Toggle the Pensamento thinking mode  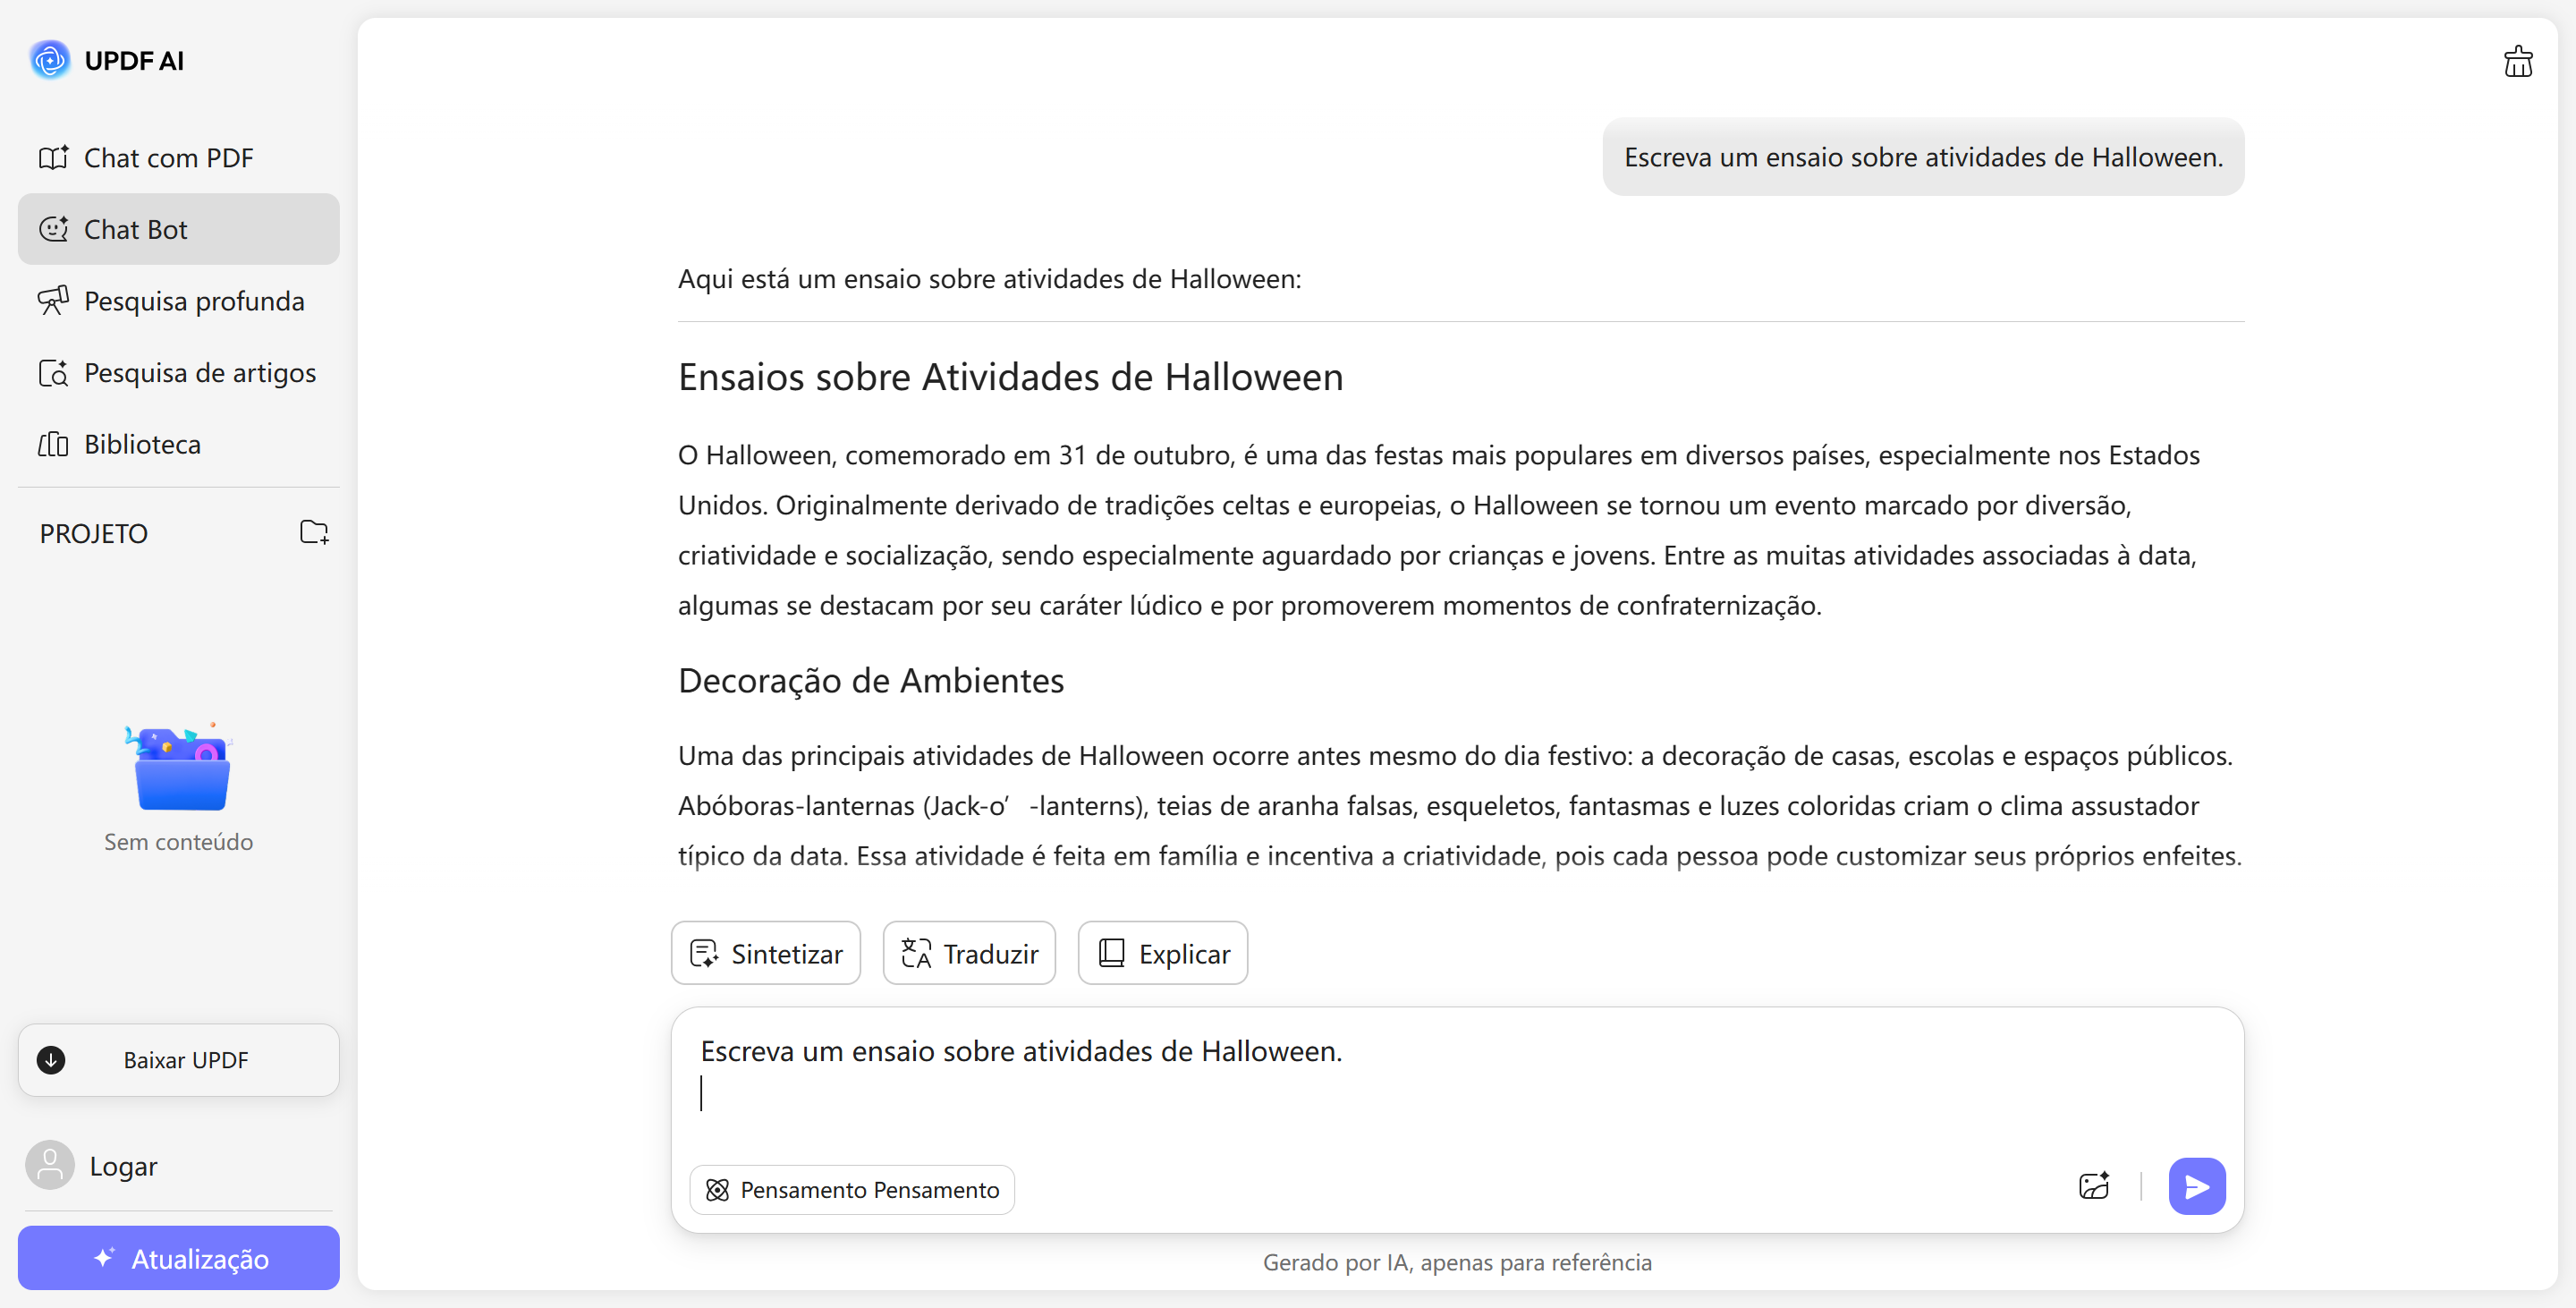coord(852,1189)
